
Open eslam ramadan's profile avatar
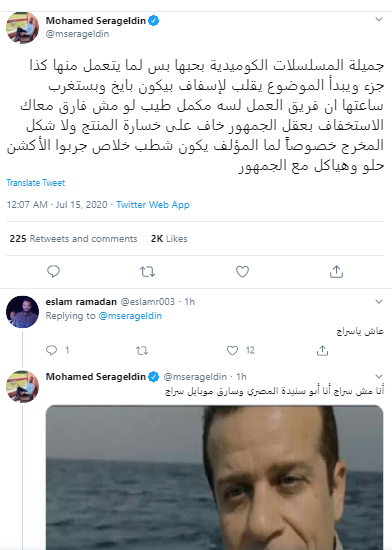[22, 312]
